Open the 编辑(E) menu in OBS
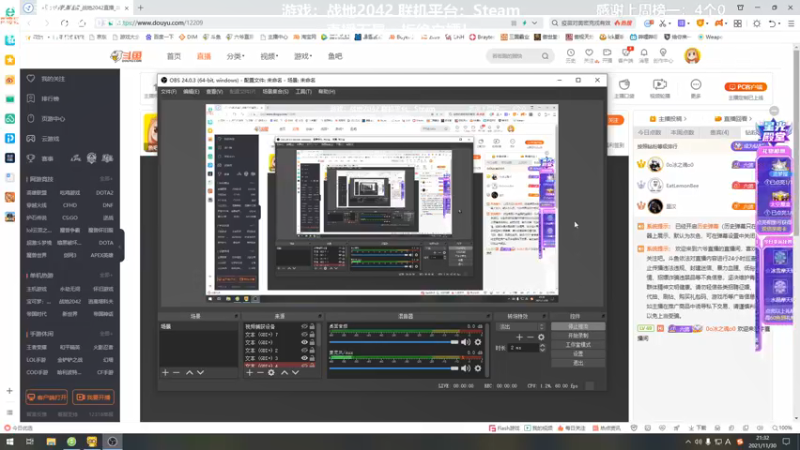The height and width of the screenshot is (450, 800). click(x=191, y=92)
